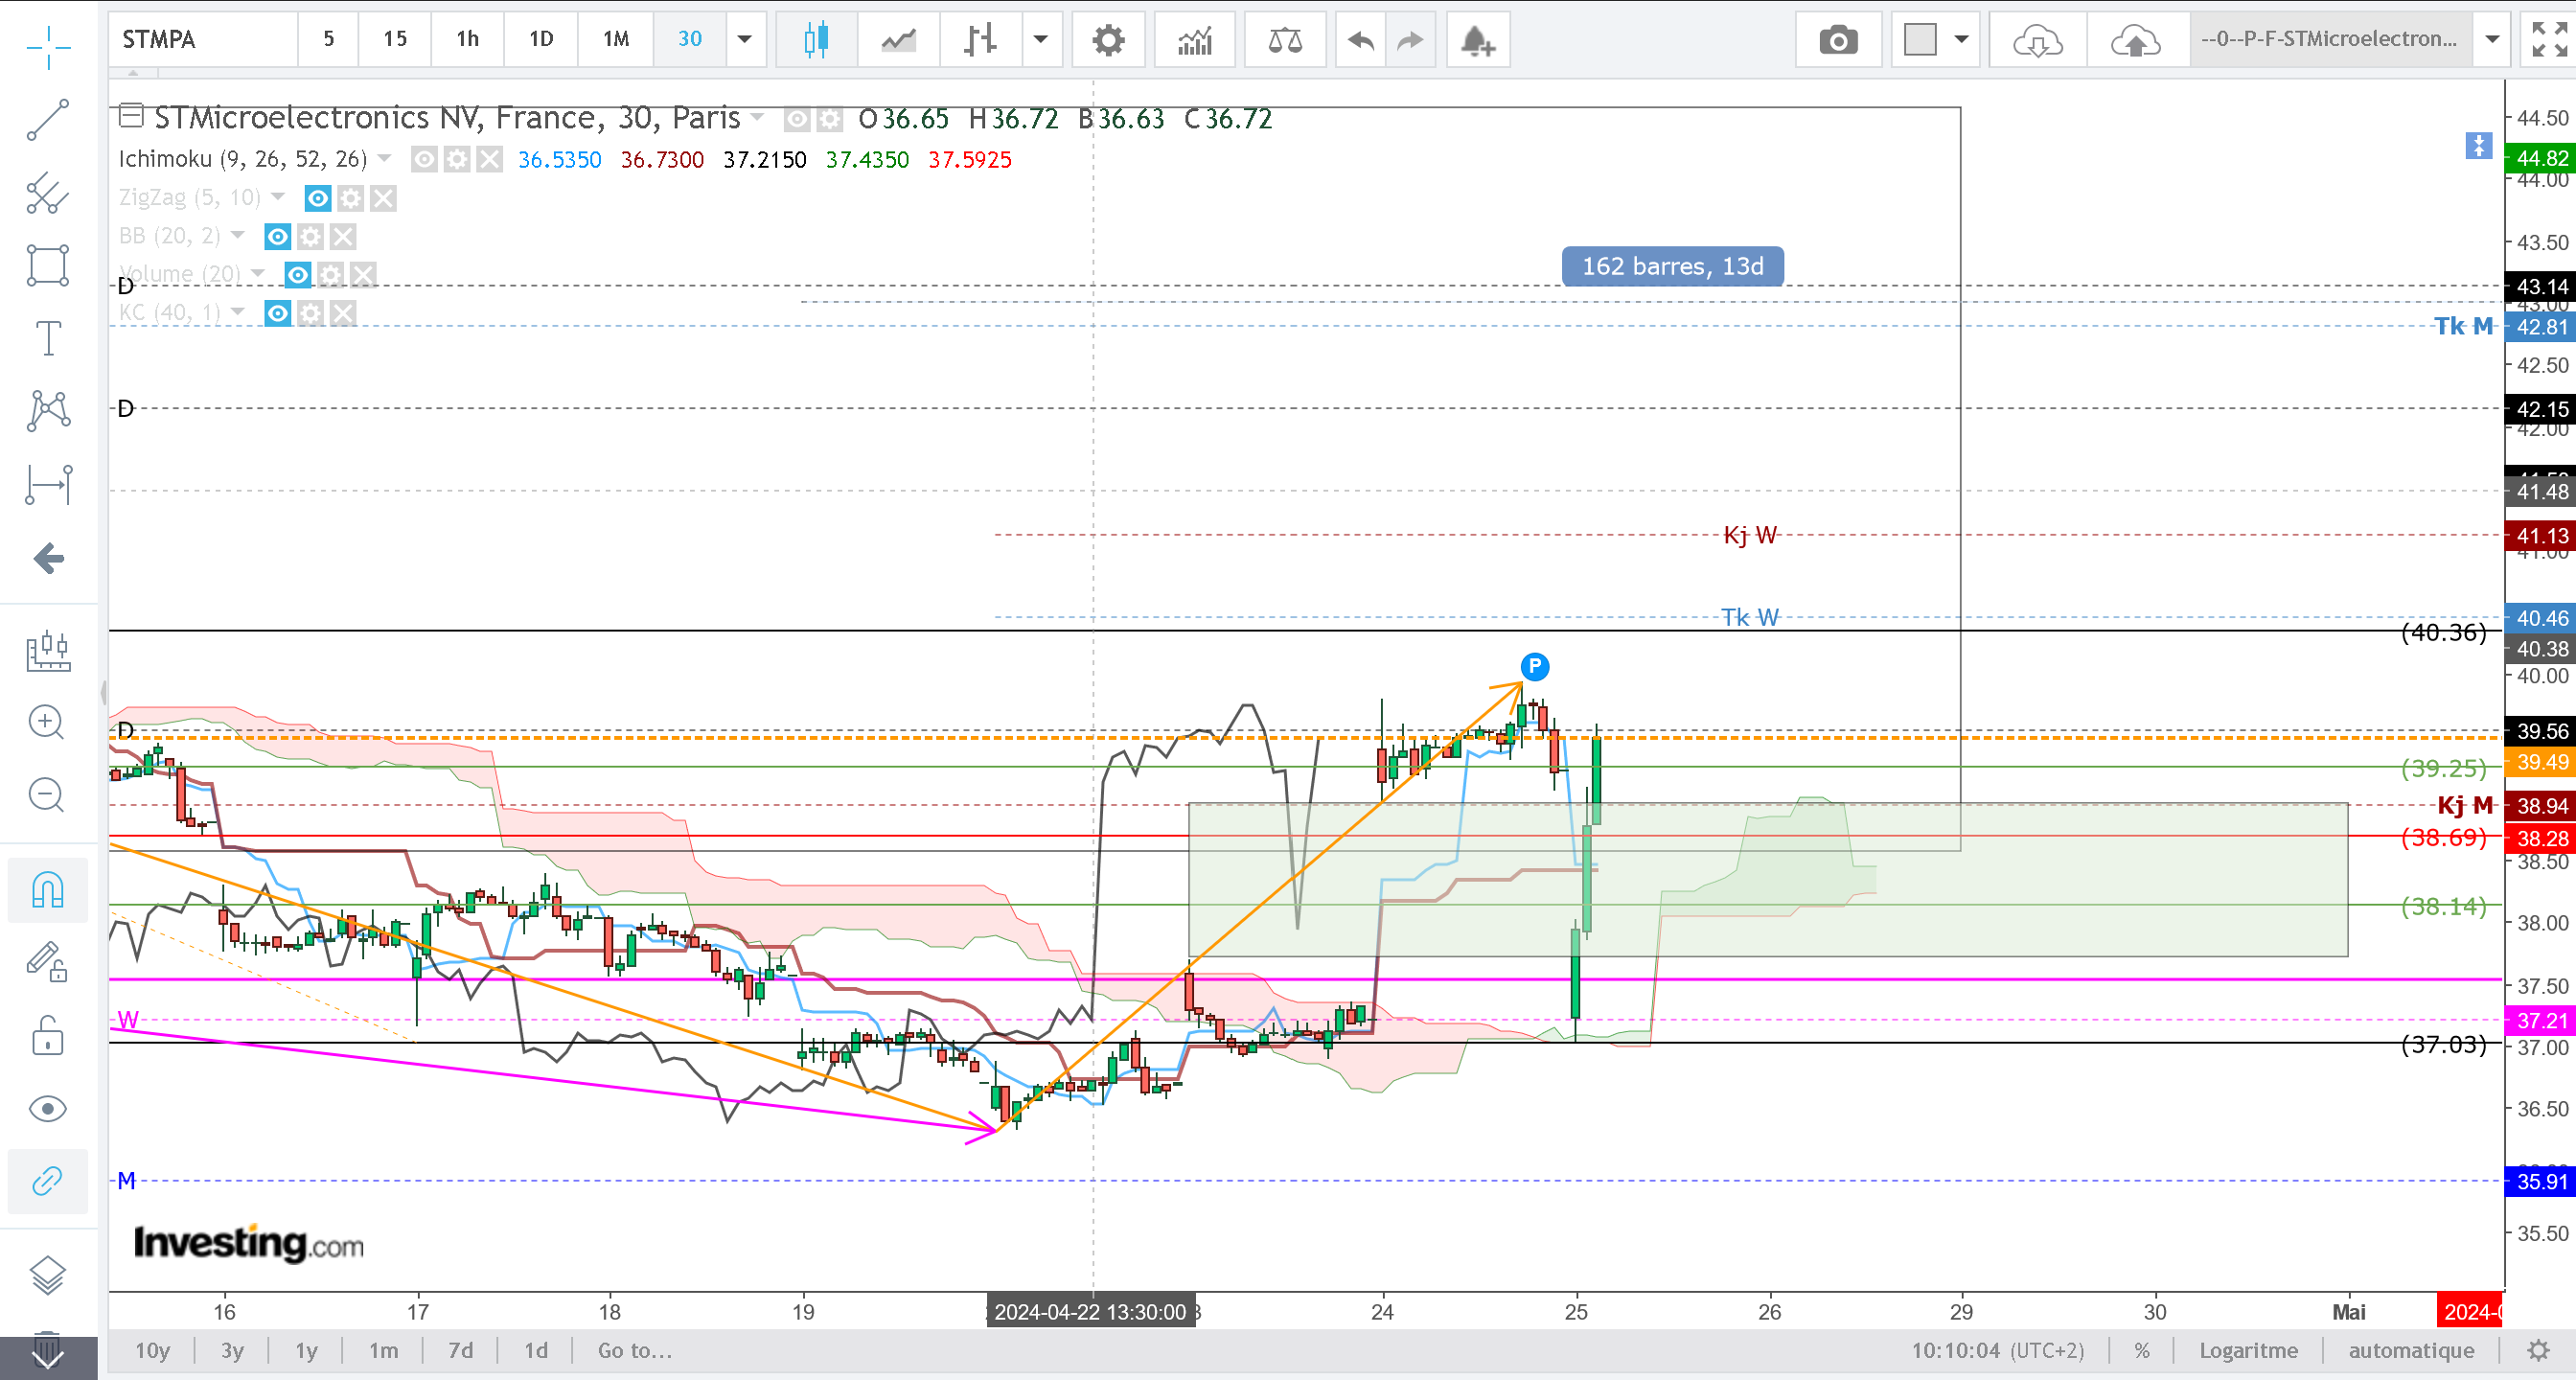Image resolution: width=2576 pixels, height=1380 pixels.
Task: Select the 1D interval in top toolbar
Action: (x=541, y=40)
